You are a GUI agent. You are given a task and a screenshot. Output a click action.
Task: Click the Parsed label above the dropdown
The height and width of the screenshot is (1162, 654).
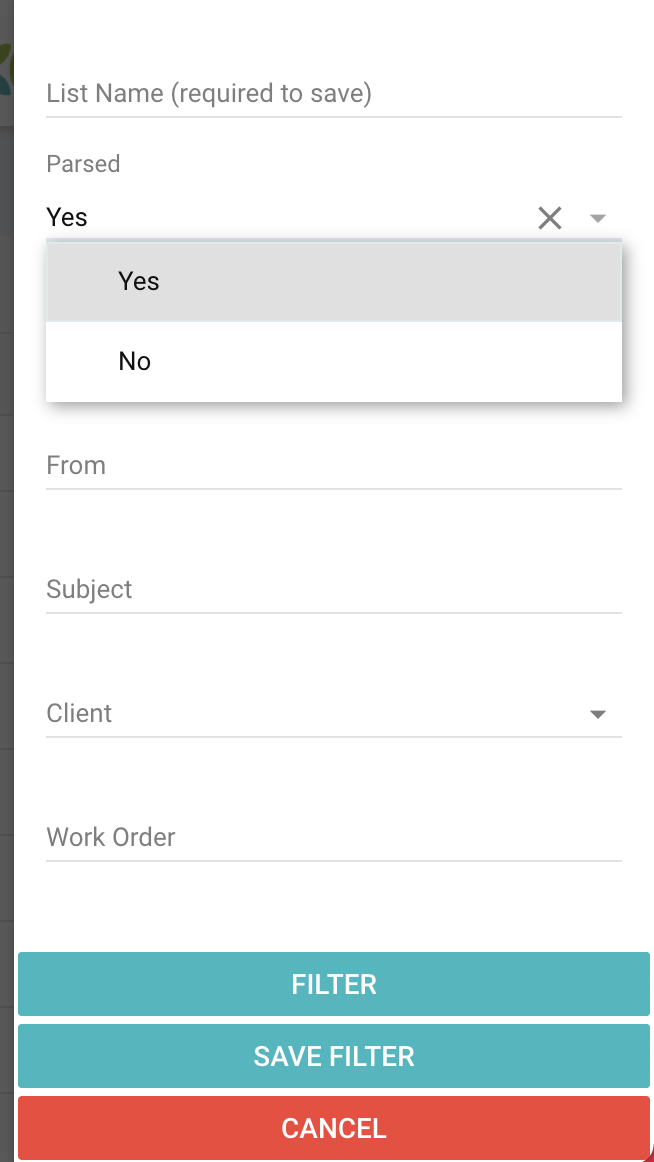pos(83,164)
